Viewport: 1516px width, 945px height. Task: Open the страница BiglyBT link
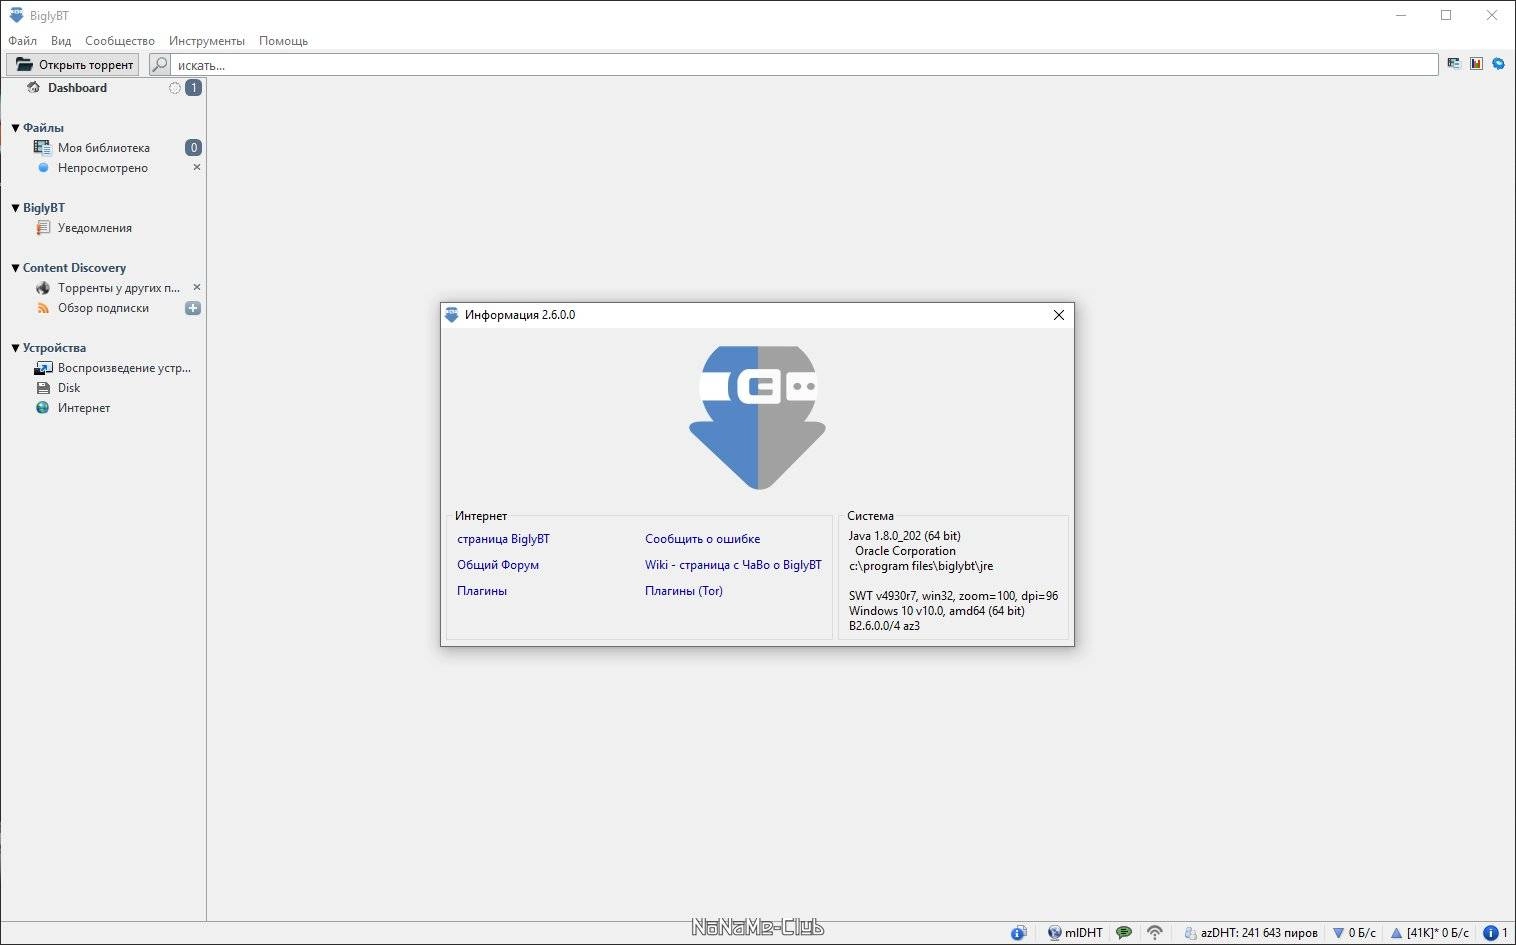(x=503, y=539)
